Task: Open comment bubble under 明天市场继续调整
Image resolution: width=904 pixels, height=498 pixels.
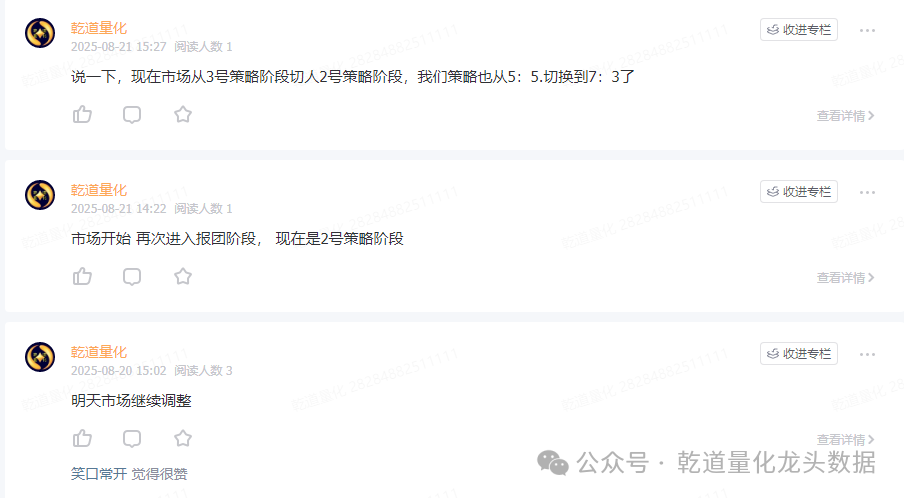Action: [x=132, y=438]
